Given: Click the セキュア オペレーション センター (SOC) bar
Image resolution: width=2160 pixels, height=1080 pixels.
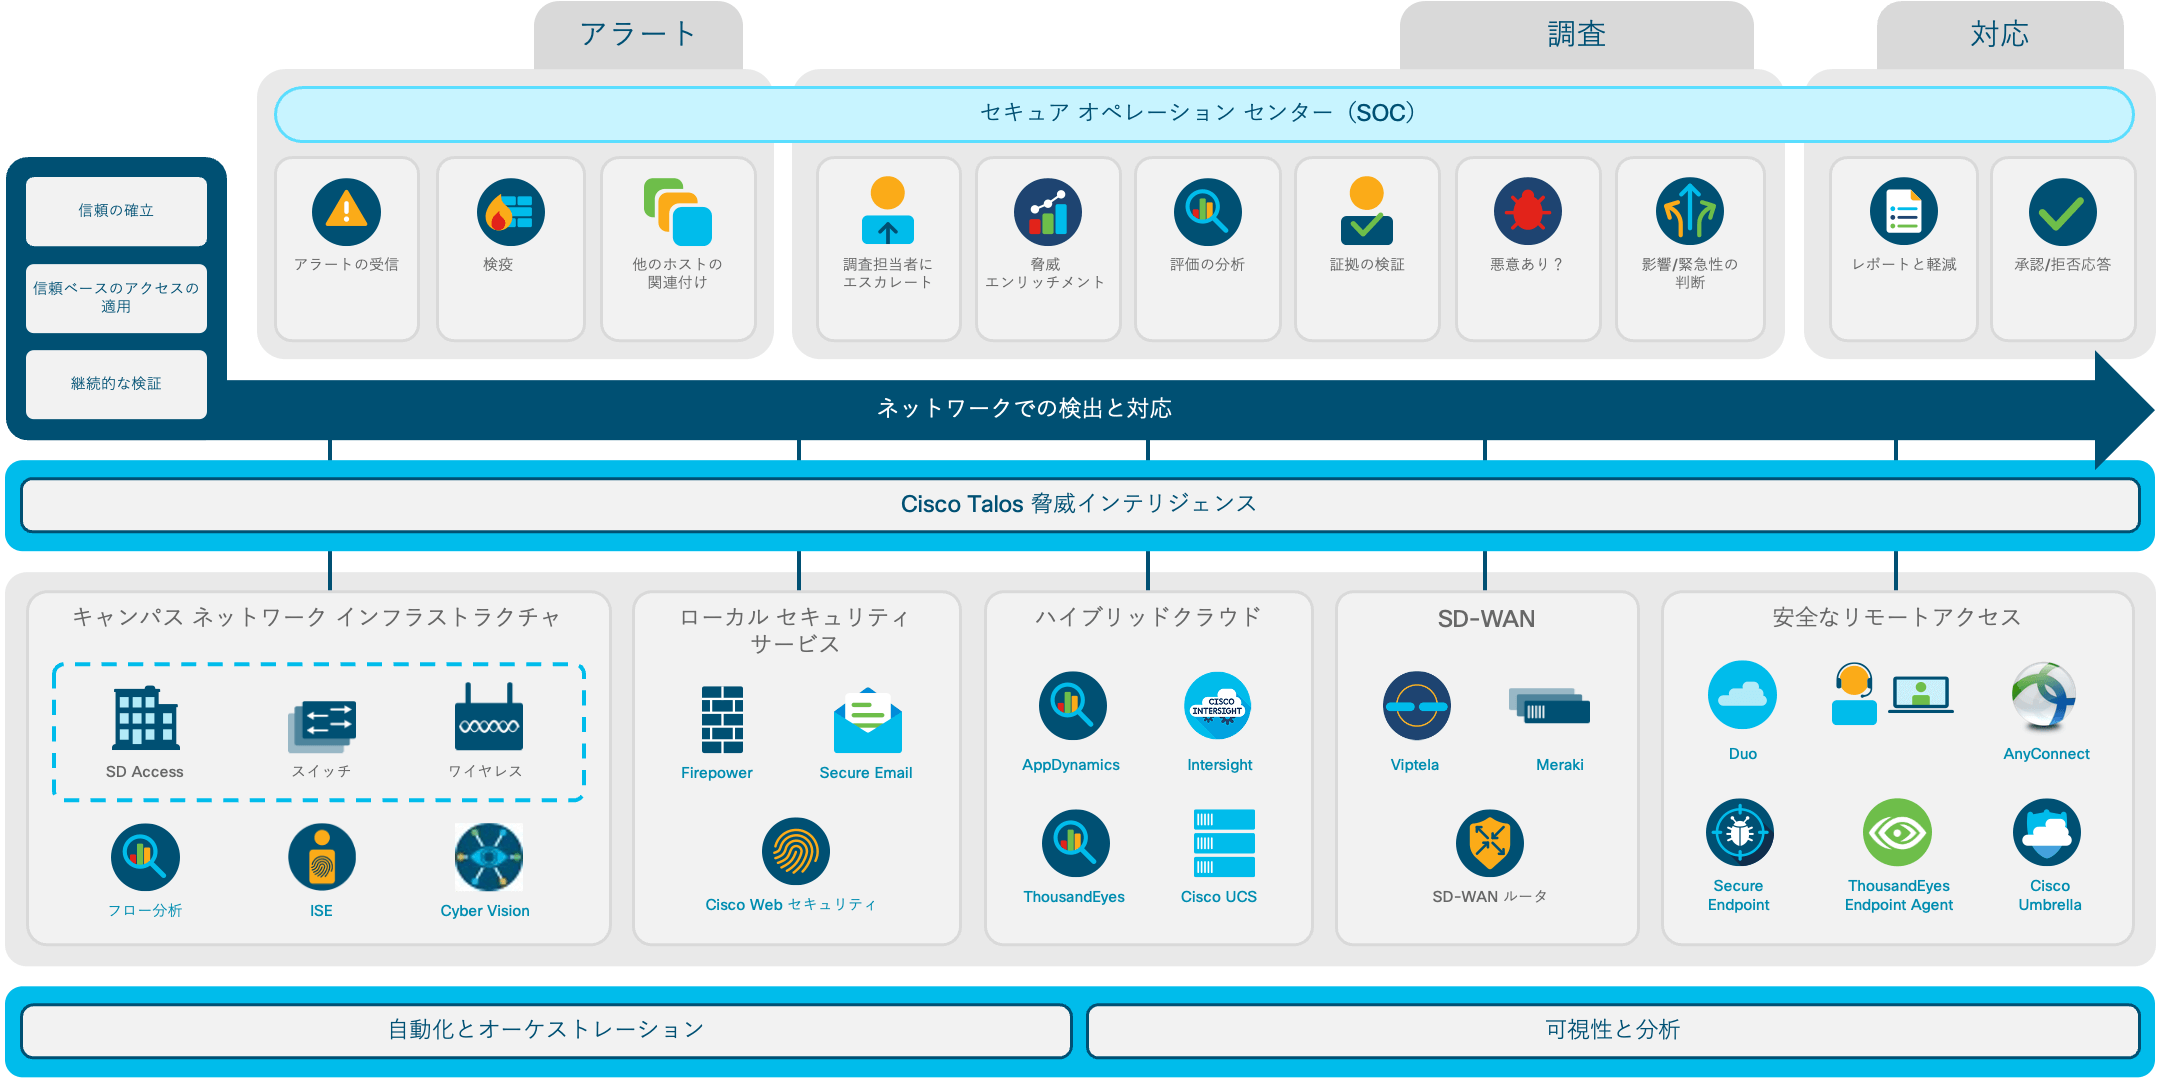Looking at the screenshot, I should point(1204,114).
